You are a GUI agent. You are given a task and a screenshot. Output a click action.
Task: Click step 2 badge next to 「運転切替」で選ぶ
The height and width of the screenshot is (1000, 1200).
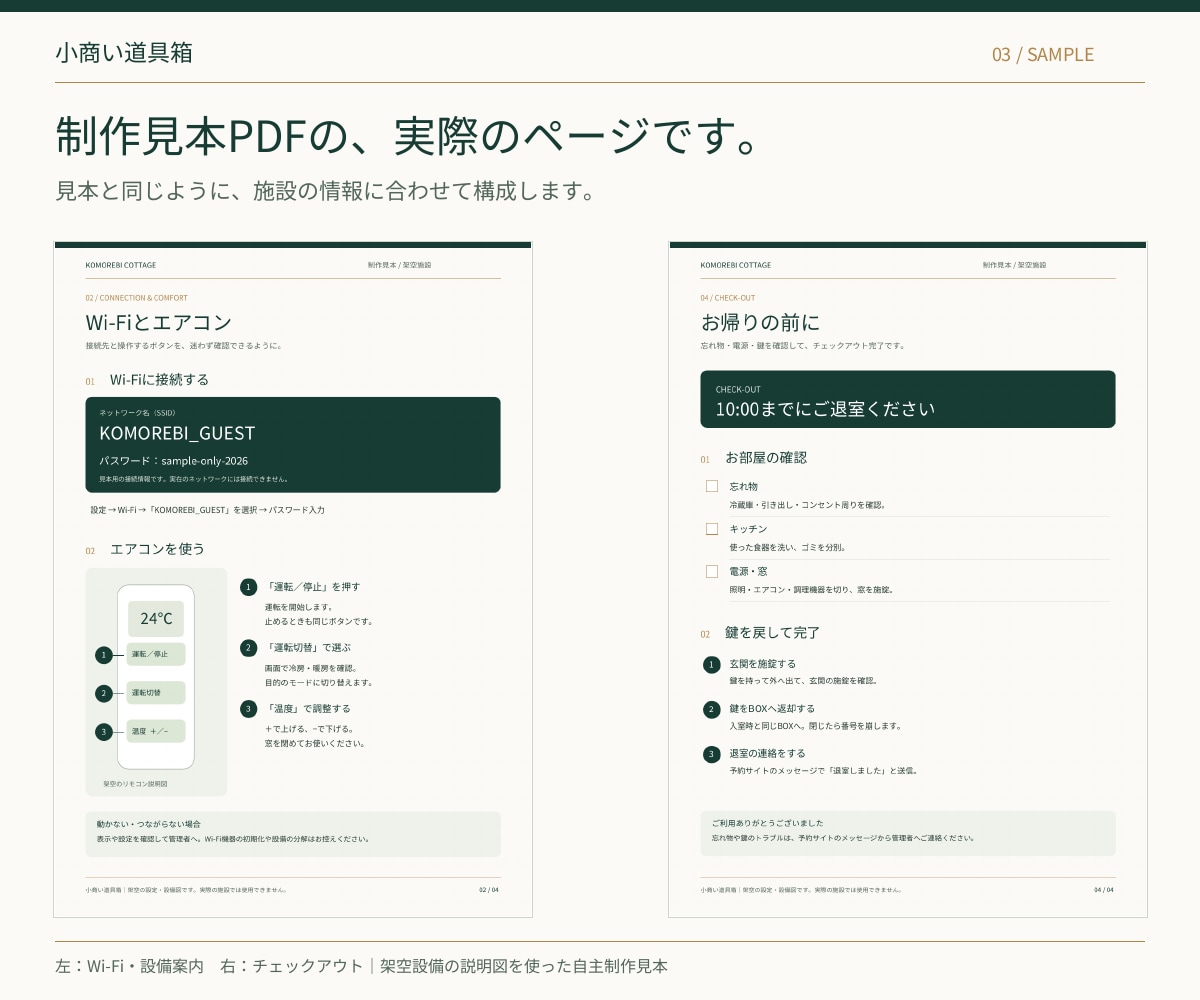click(x=249, y=648)
